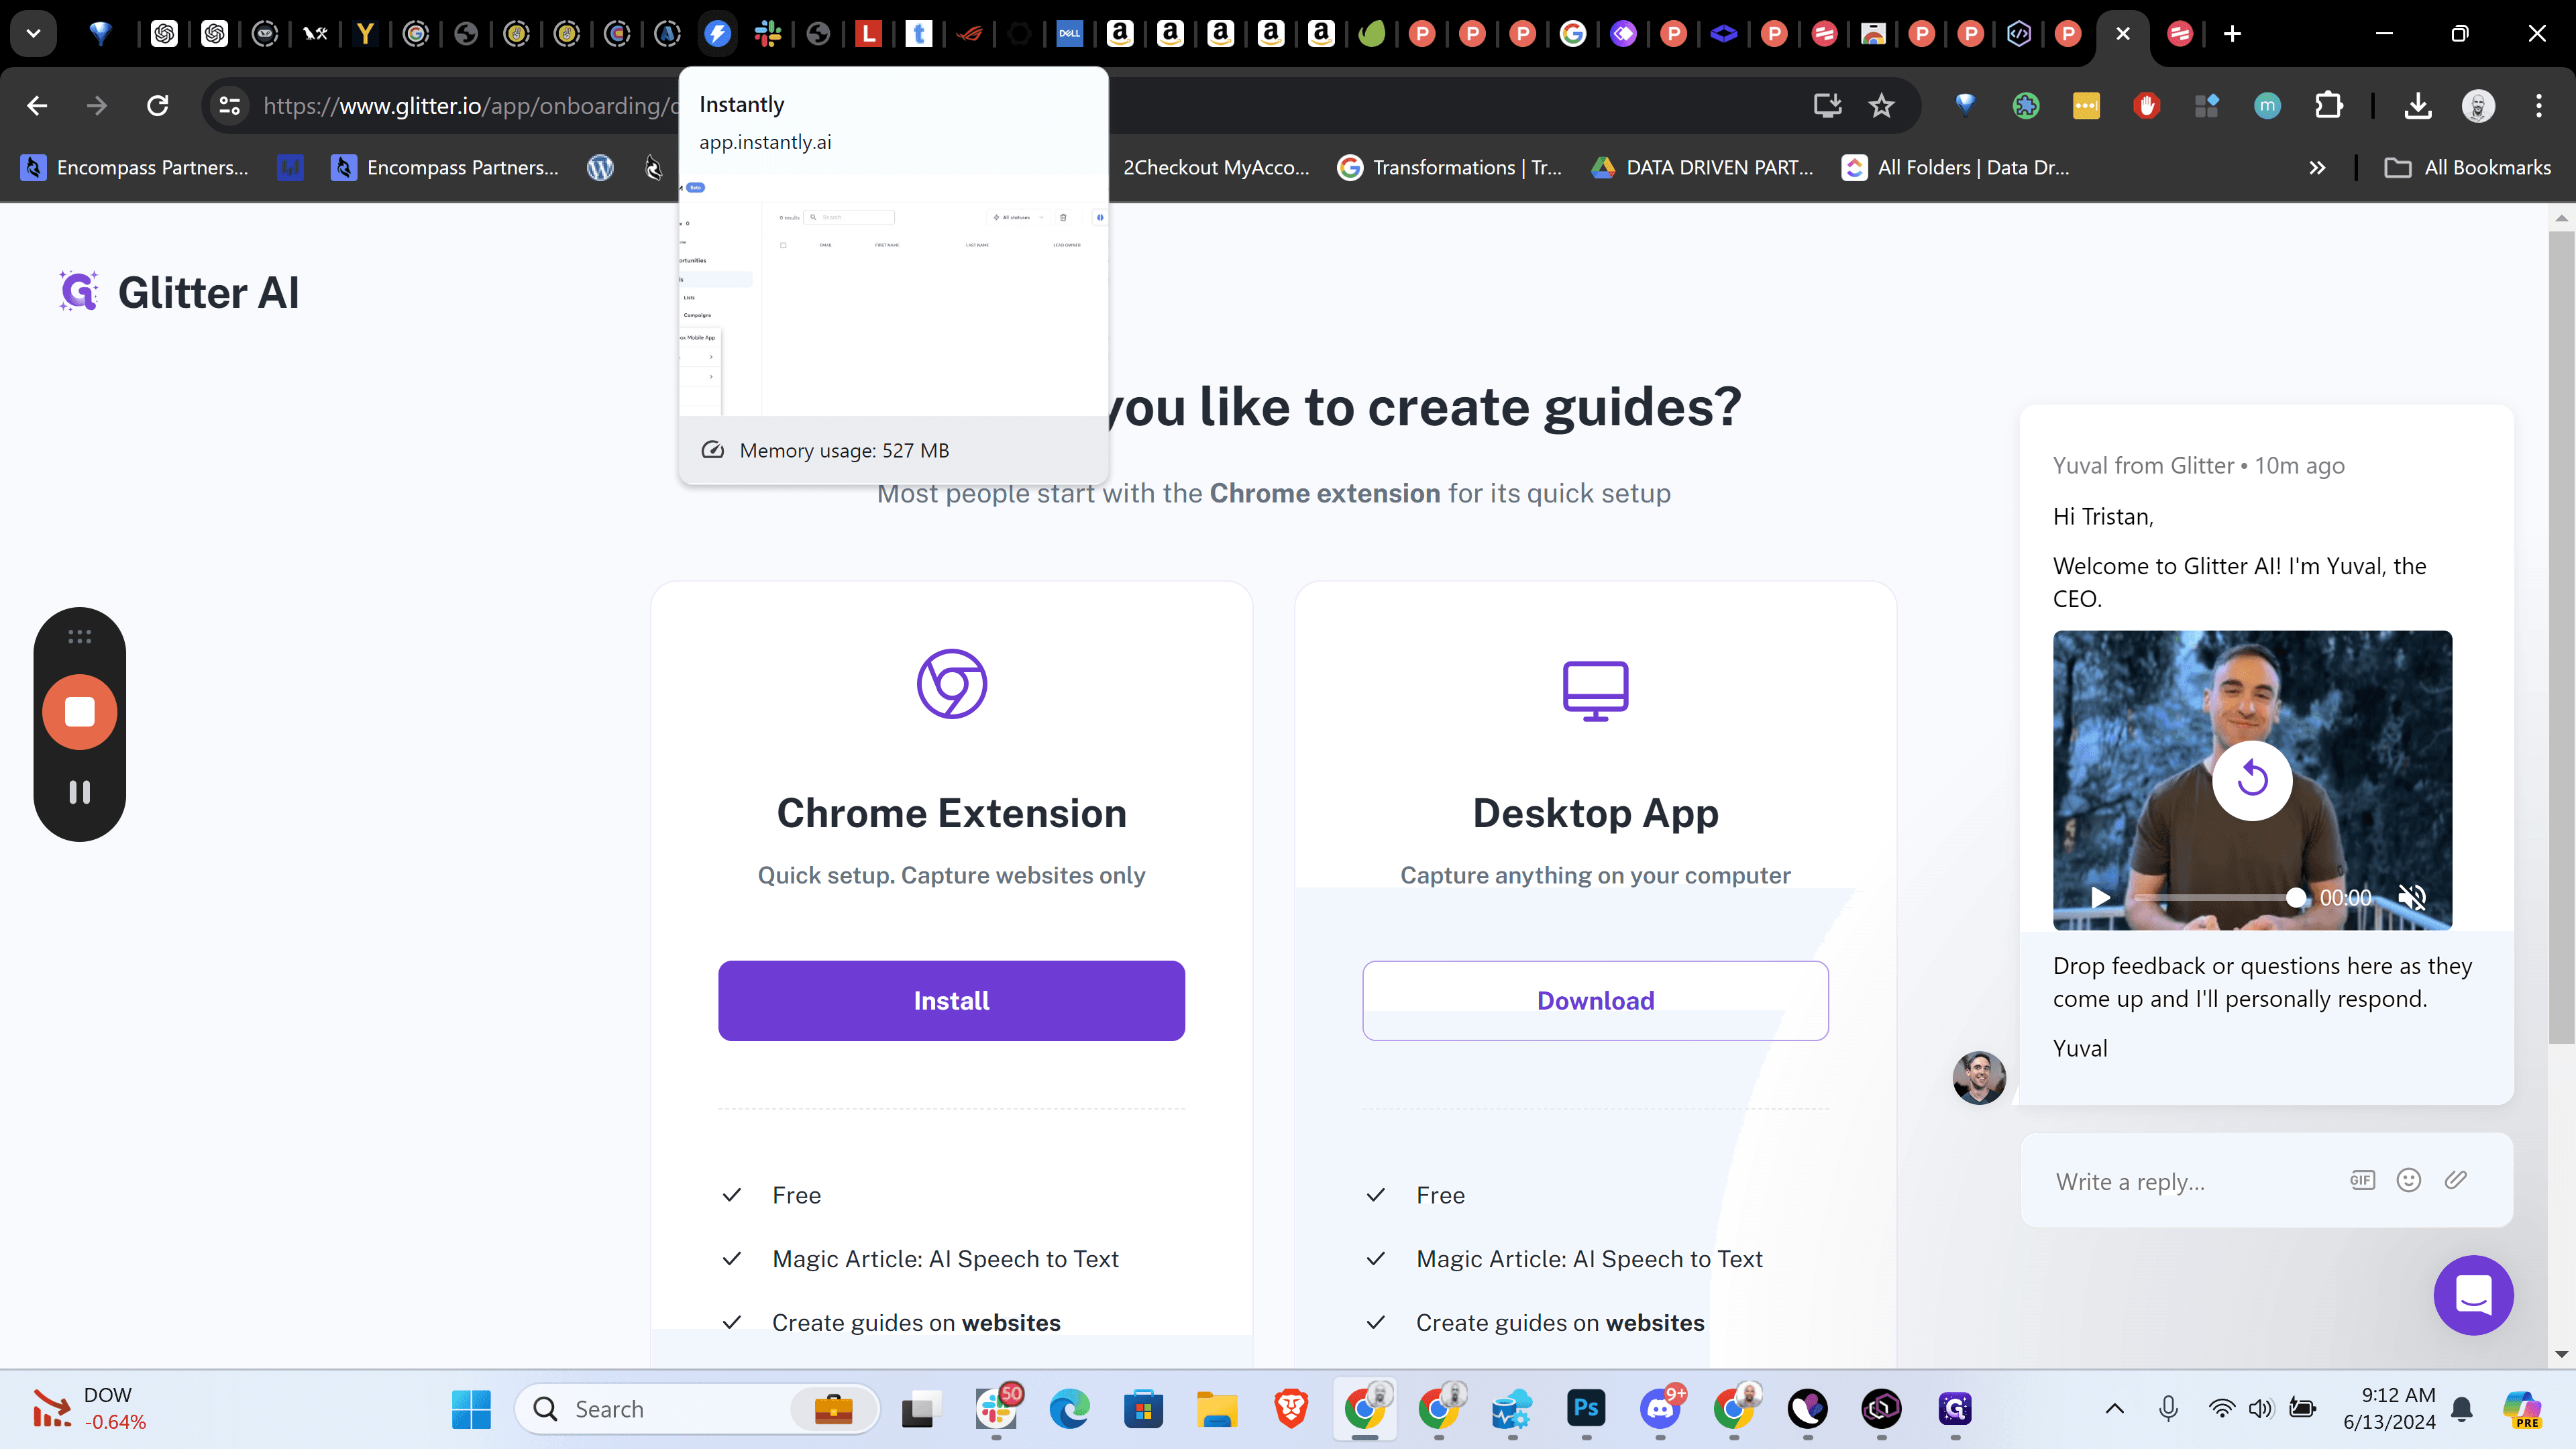Click Yuval's avatar beside the chat message
Viewport: 2576px width, 1449px height.
pyautogui.click(x=1979, y=1077)
